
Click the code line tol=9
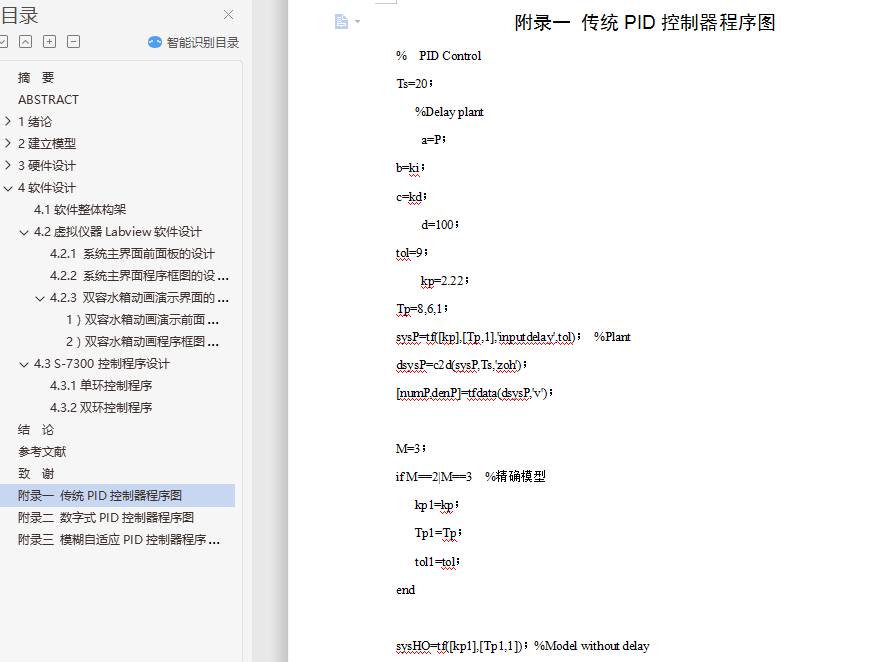(x=412, y=253)
